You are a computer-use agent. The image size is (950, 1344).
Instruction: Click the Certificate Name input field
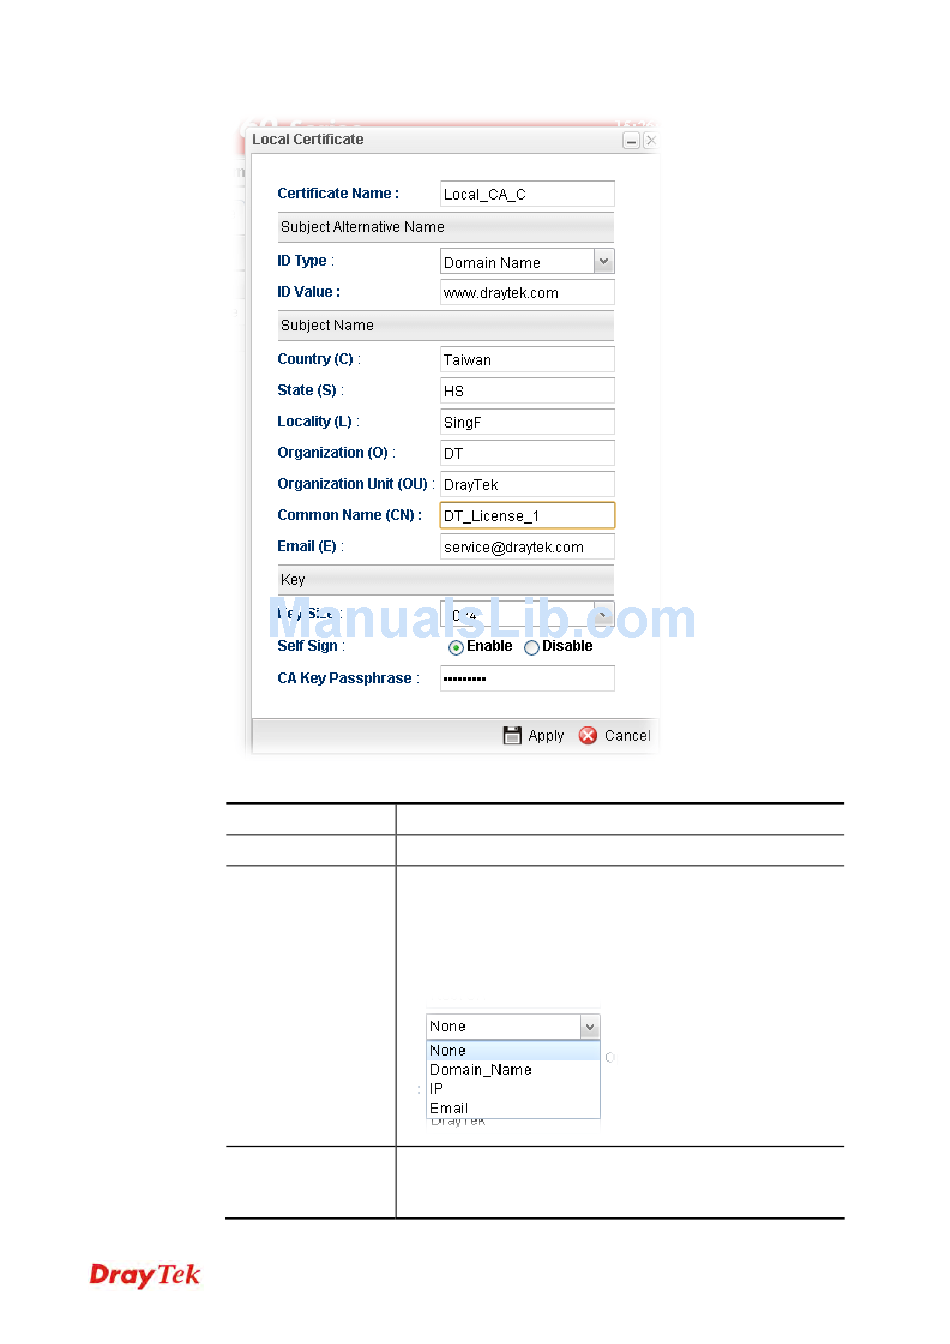[527, 194]
